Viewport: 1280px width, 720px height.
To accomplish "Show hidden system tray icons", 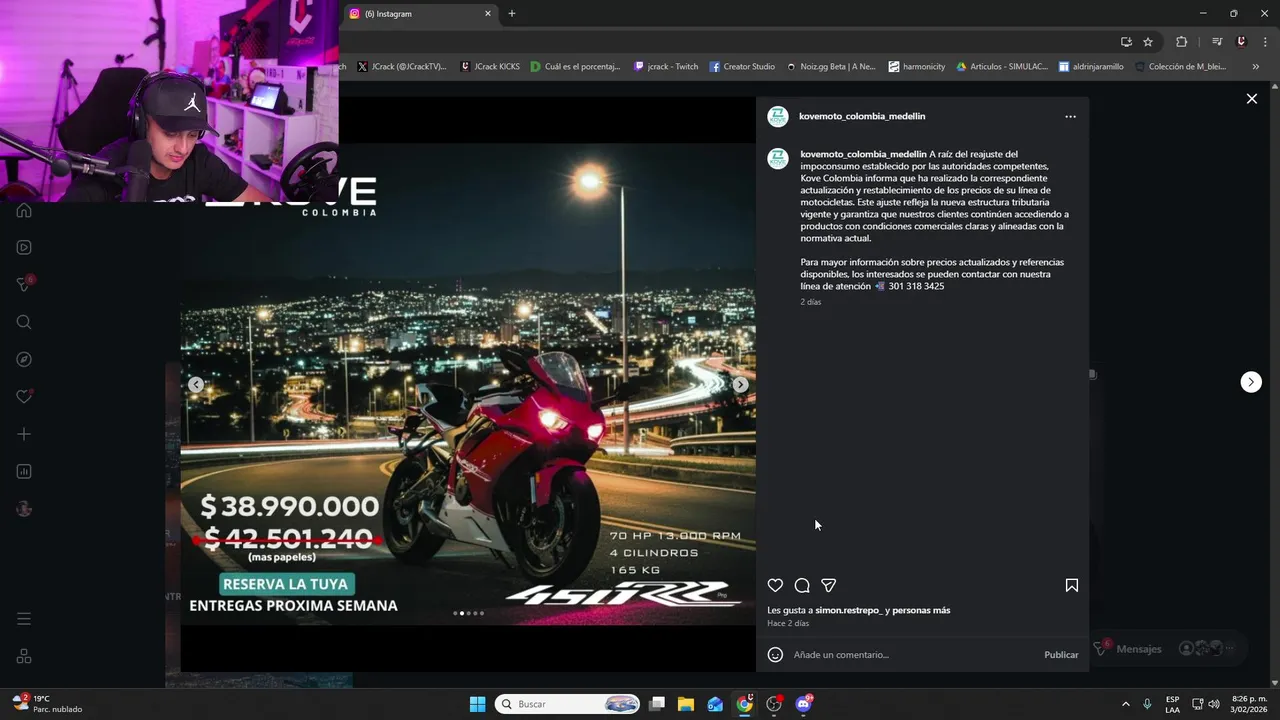I will point(1125,704).
